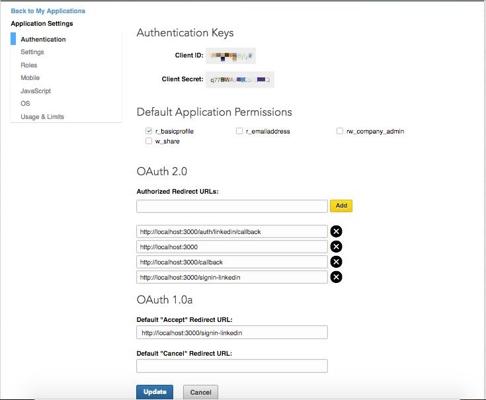Open the Authentication settings section
The width and height of the screenshot is (486, 400).
[x=43, y=39]
